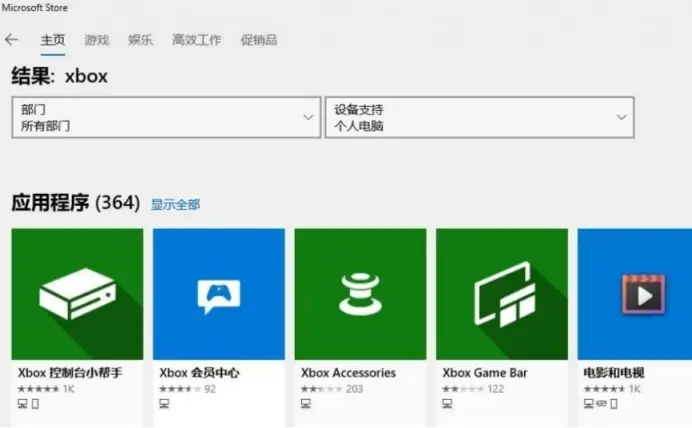The image size is (692, 428).
Task: Click the PC device icon under Xbox Accessories
Action: click(x=306, y=403)
